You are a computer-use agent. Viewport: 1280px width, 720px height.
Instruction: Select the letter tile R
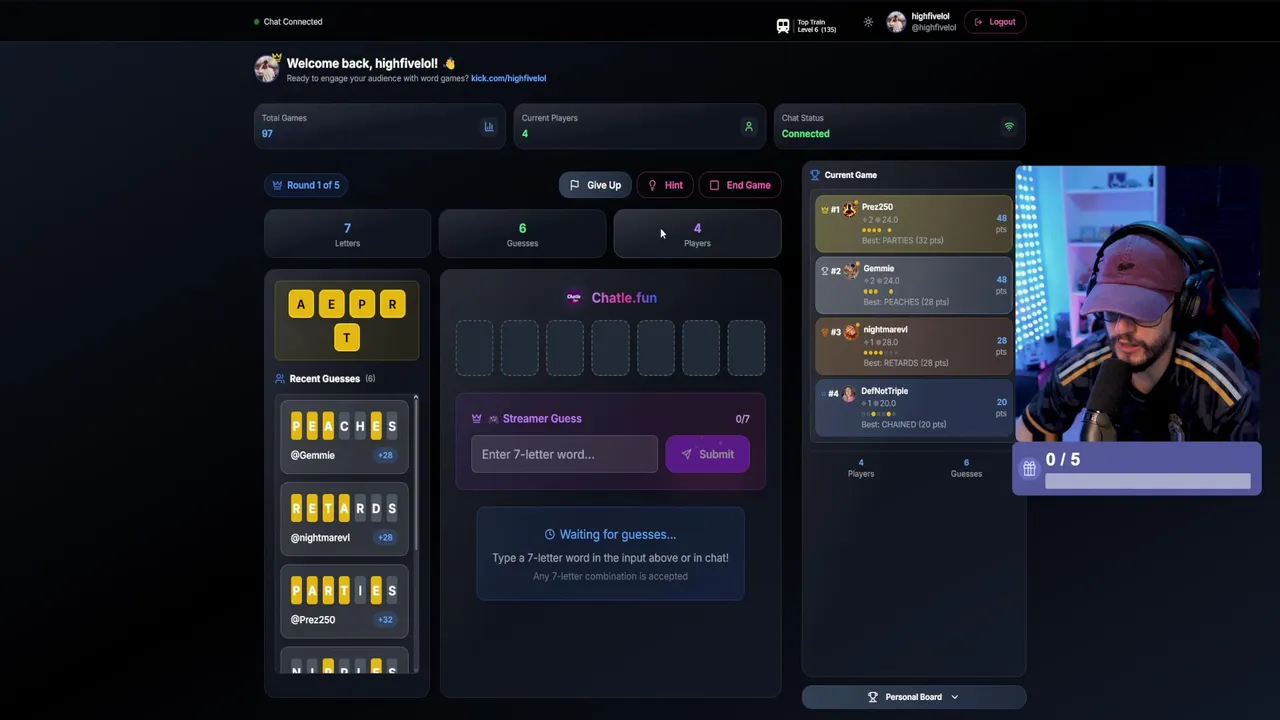point(392,304)
